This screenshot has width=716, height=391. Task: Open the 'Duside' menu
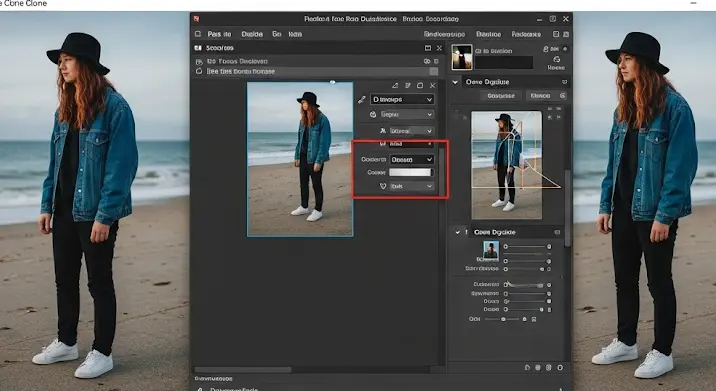[252, 34]
